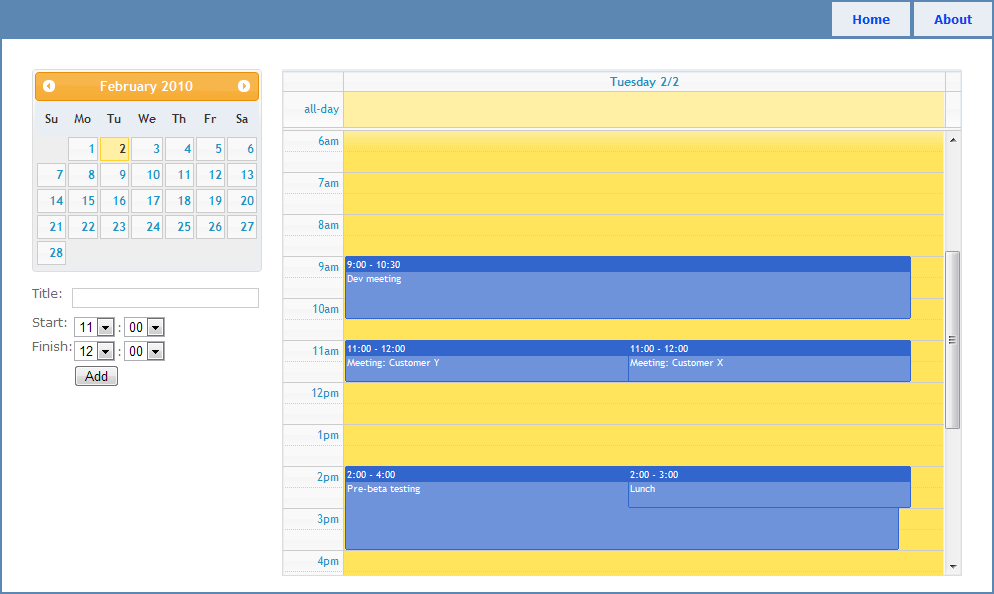Click the 7am time slot

coord(643,183)
